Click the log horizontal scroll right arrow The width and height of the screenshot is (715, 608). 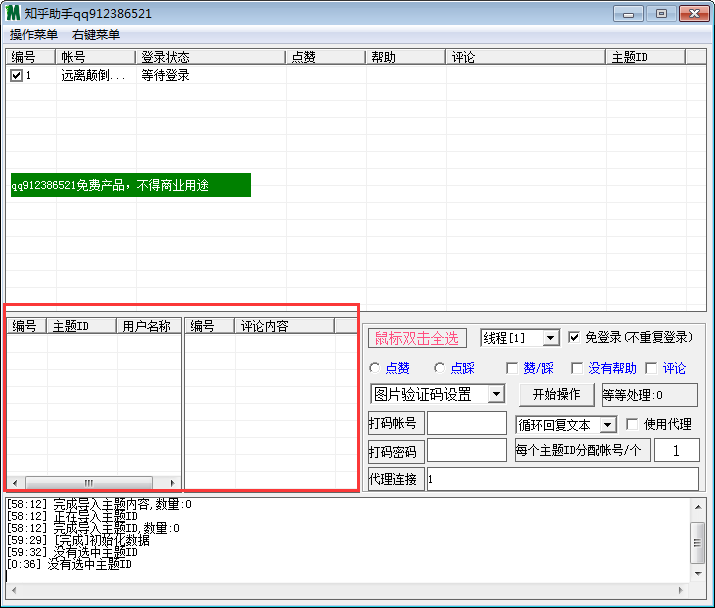(x=680, y=590)
